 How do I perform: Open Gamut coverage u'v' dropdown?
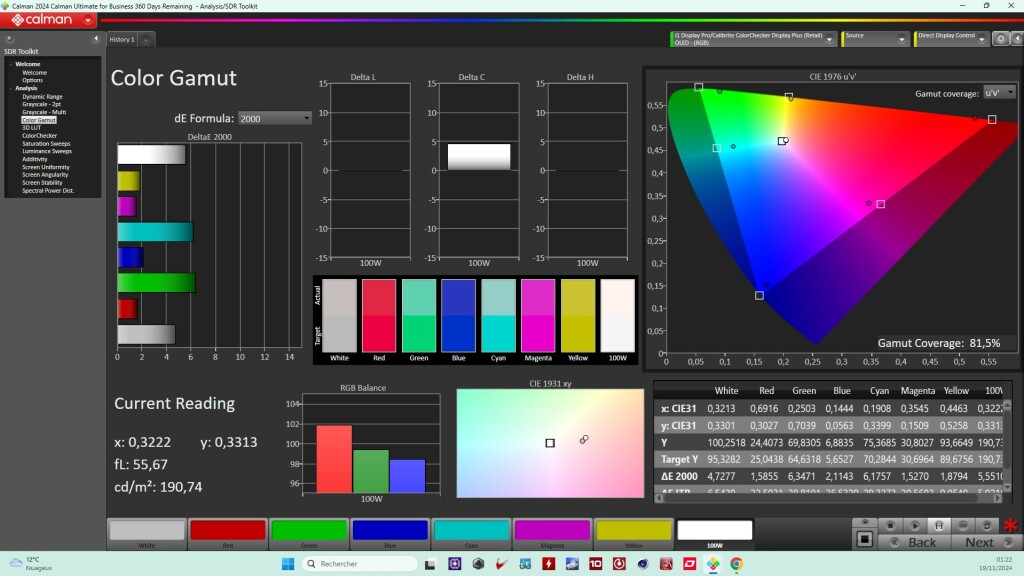(999, 93)
